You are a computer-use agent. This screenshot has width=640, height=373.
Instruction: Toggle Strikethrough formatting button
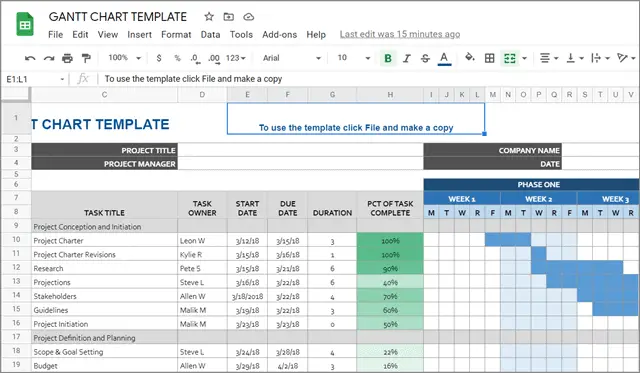click(x=425, y=58)
